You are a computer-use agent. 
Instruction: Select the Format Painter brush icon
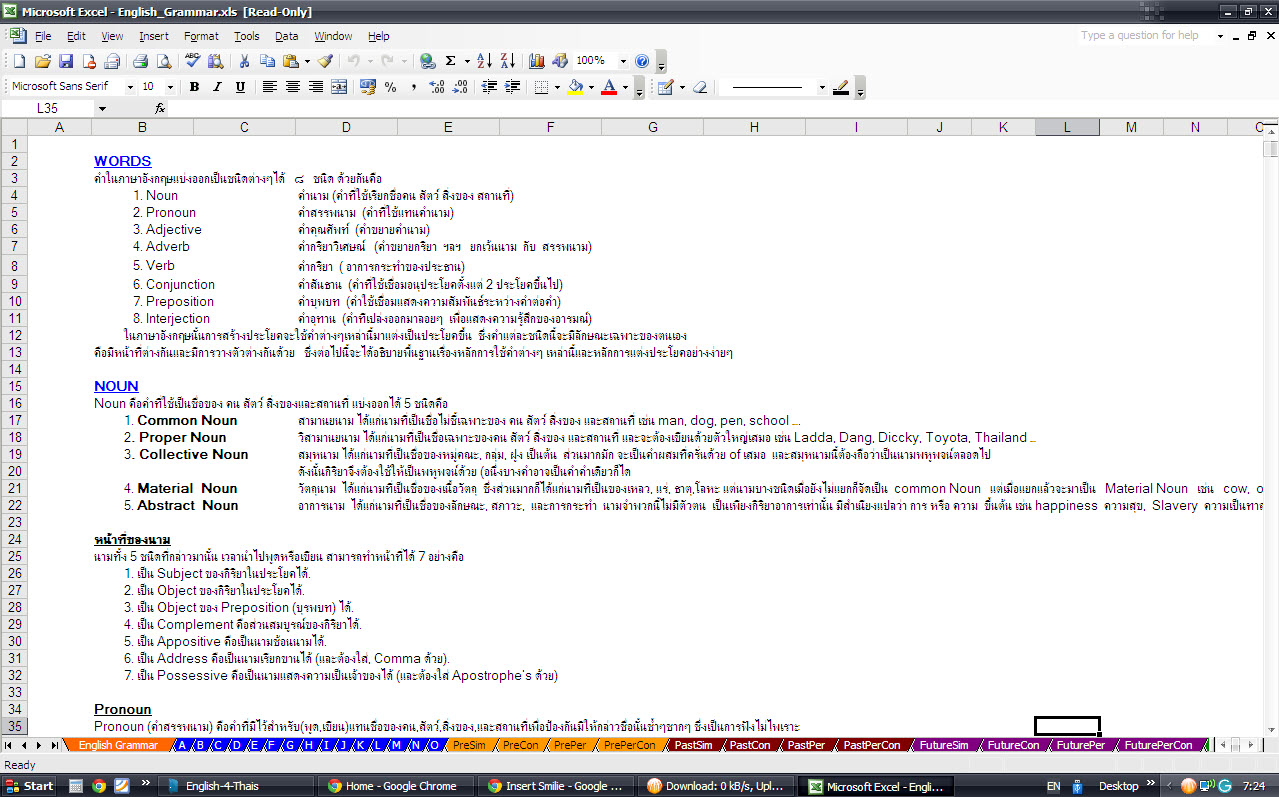point(325,61)
